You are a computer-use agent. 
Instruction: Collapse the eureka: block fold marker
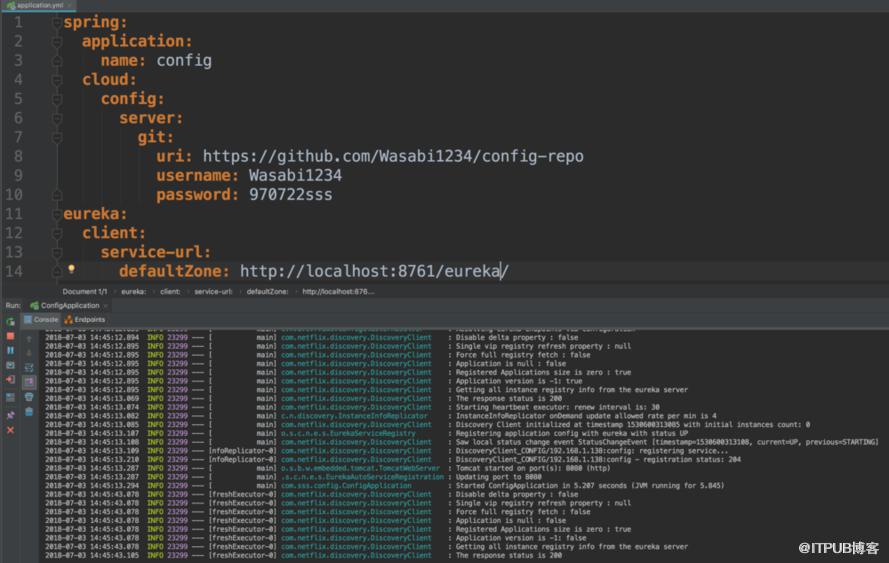(x=57, y=214)
